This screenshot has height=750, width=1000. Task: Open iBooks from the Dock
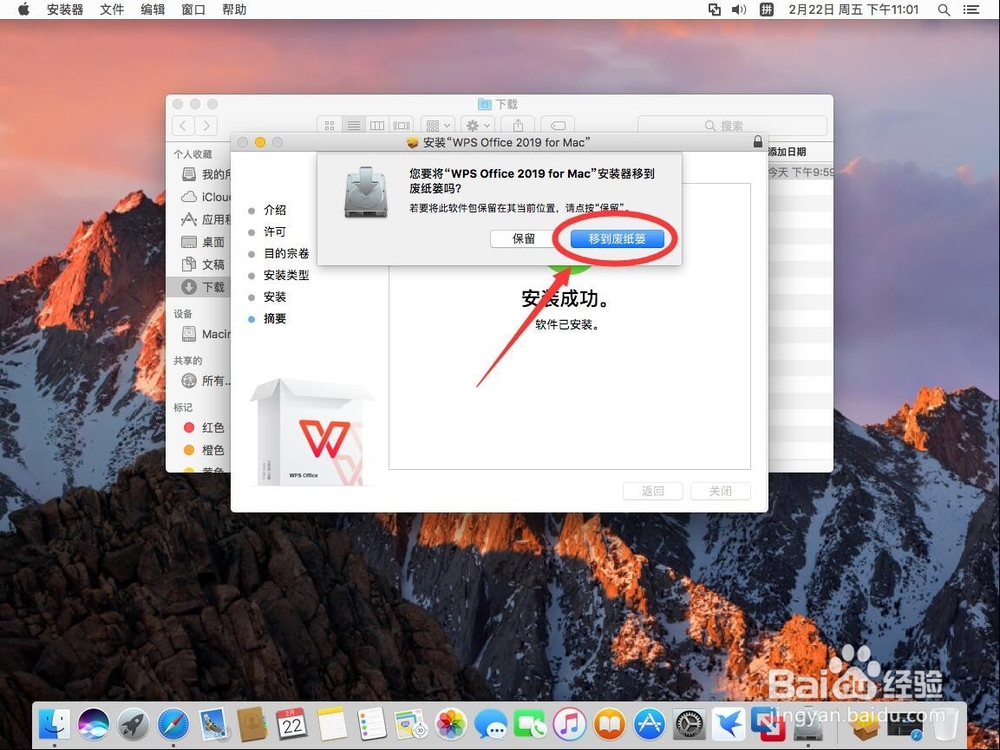click(609, 724)
